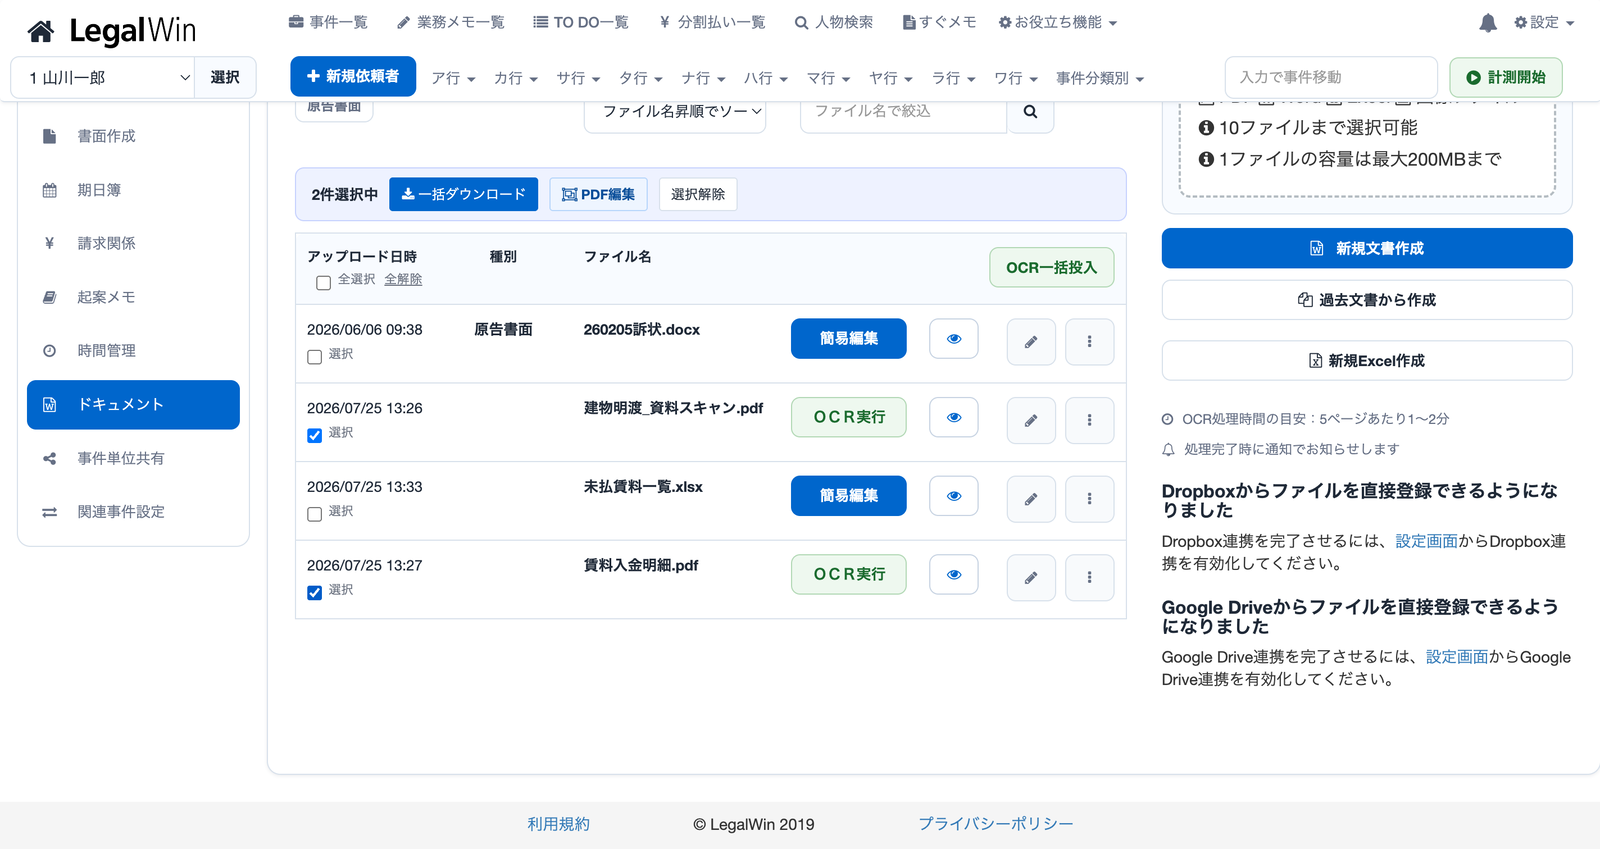This screenshot has height=849, width=1600.
Task: Open TO DO一覧 from top navigation
Action: click(581, 22)
